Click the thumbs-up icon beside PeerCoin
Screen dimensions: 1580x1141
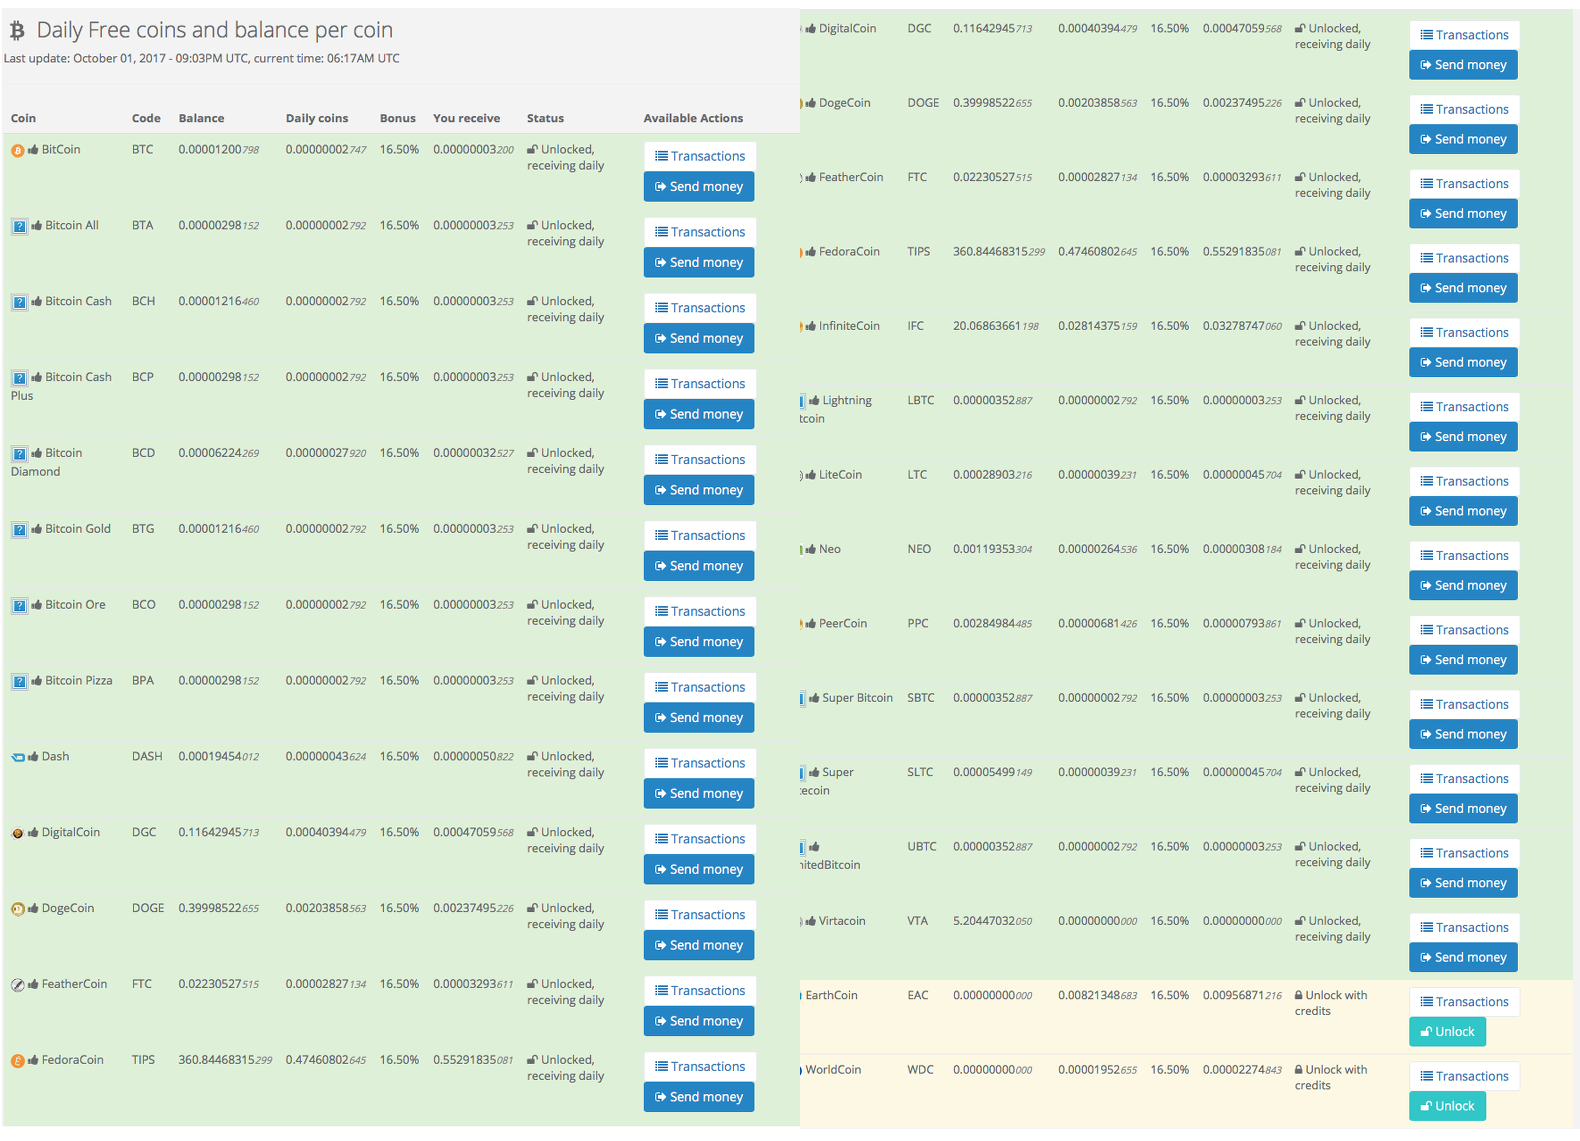pos(811,624)
